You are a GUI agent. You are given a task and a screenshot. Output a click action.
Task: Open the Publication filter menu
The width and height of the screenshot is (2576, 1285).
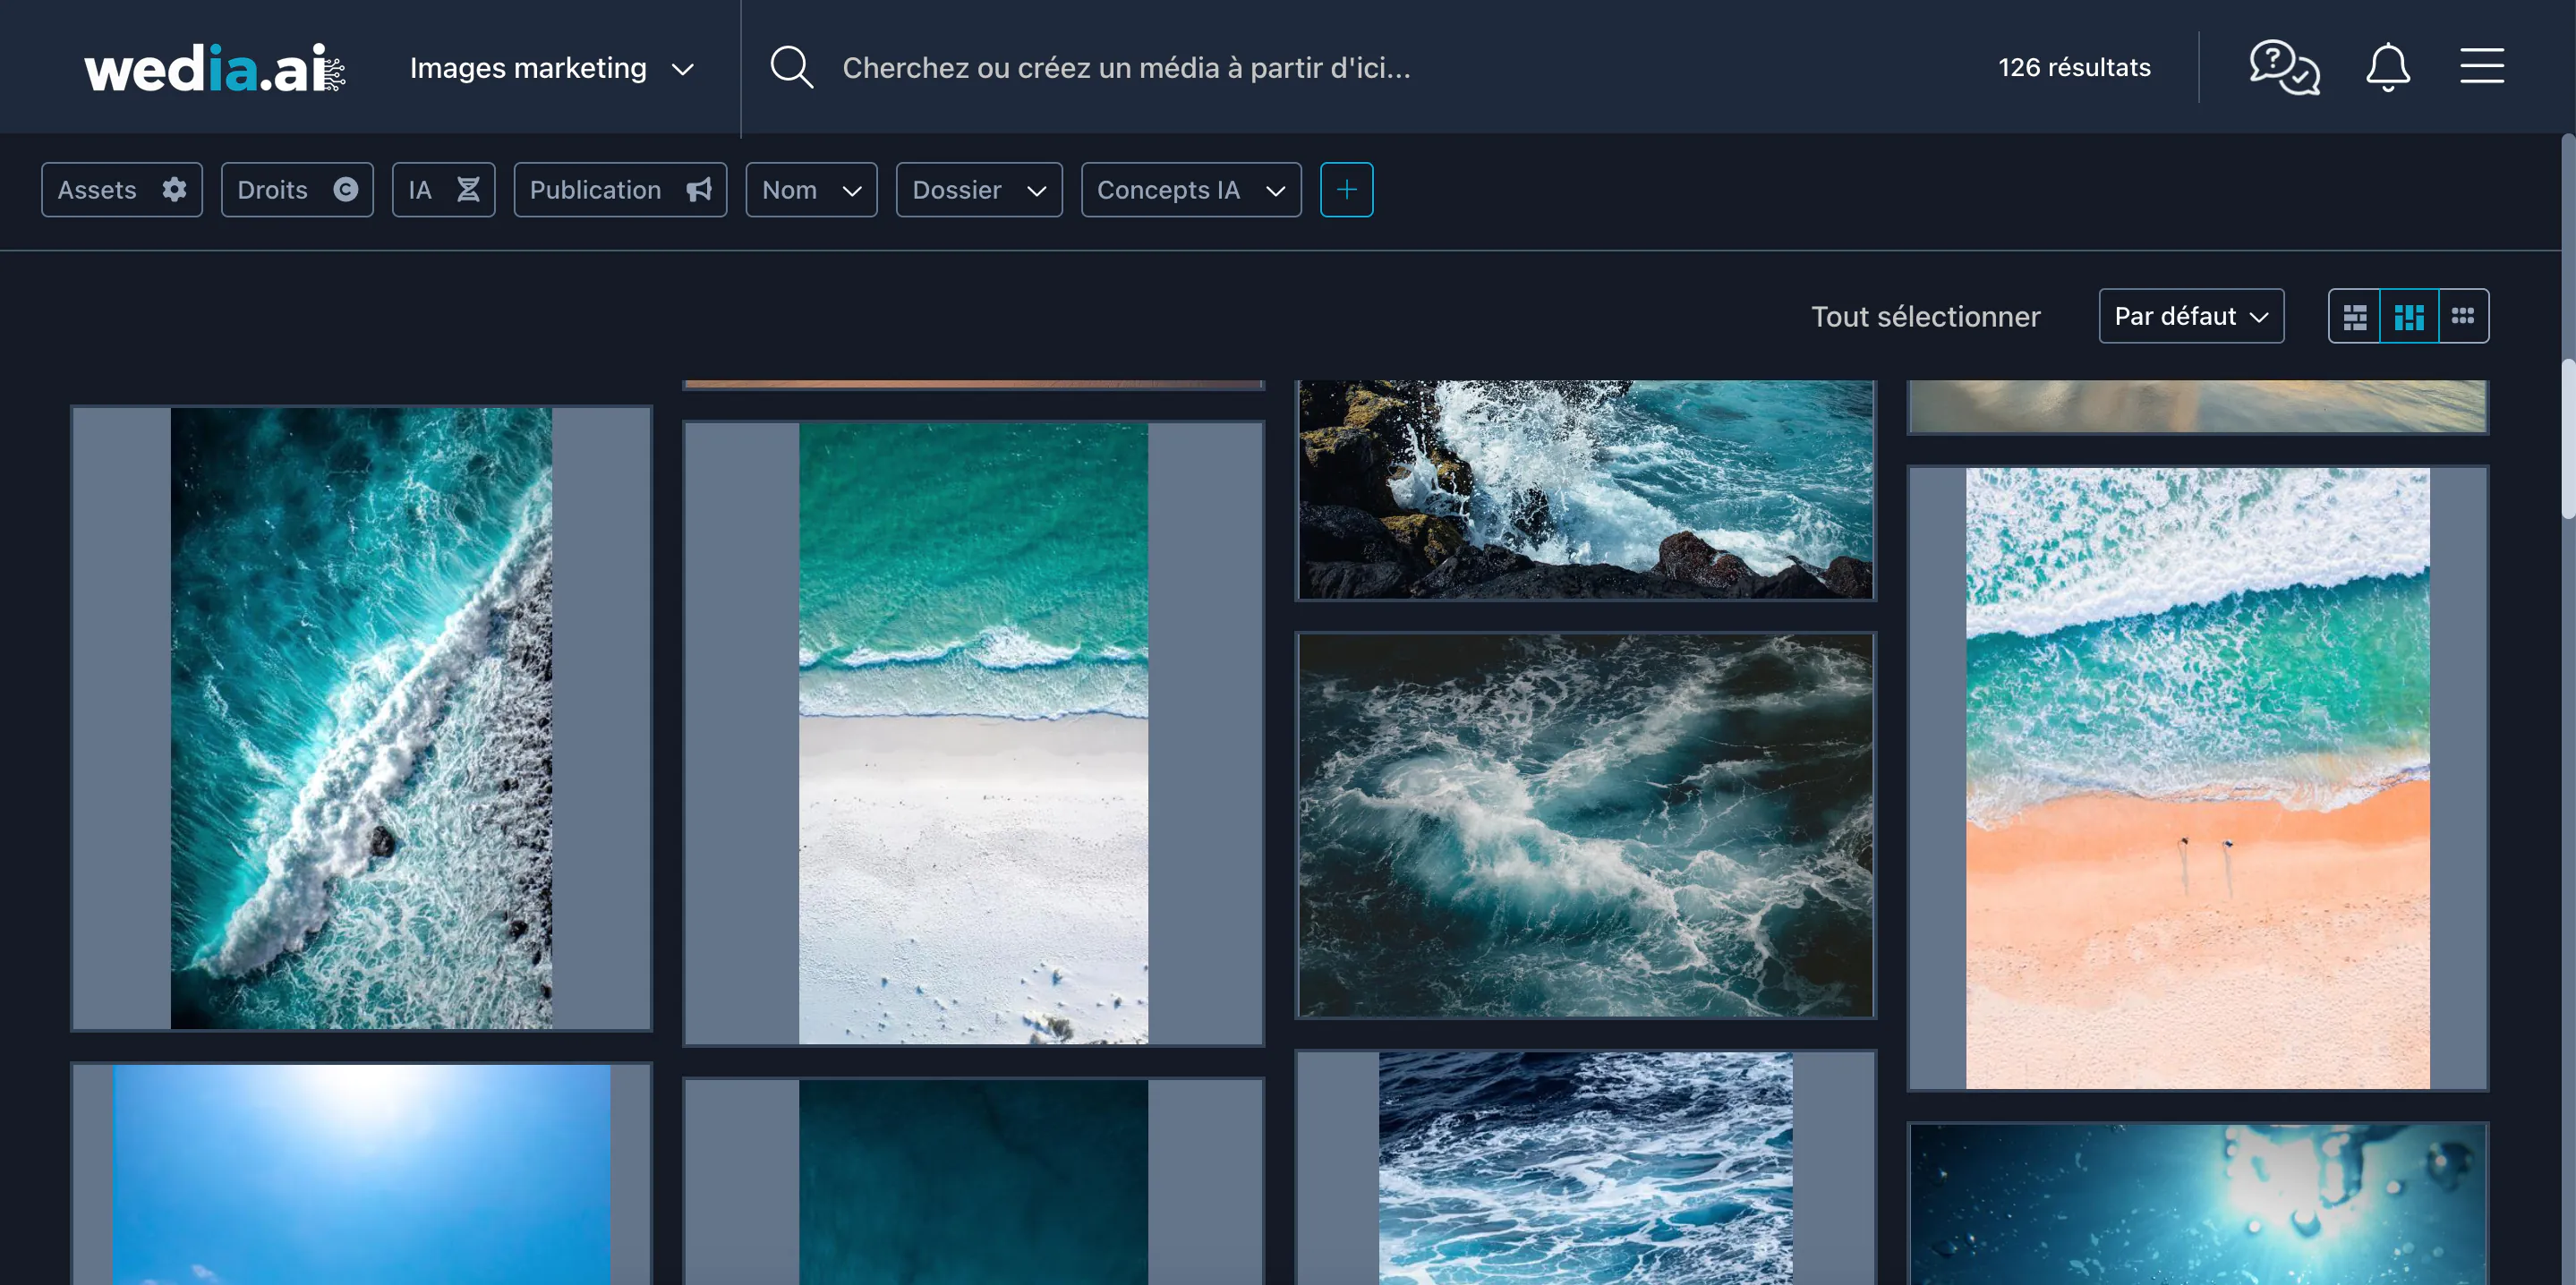pos(619,190)
